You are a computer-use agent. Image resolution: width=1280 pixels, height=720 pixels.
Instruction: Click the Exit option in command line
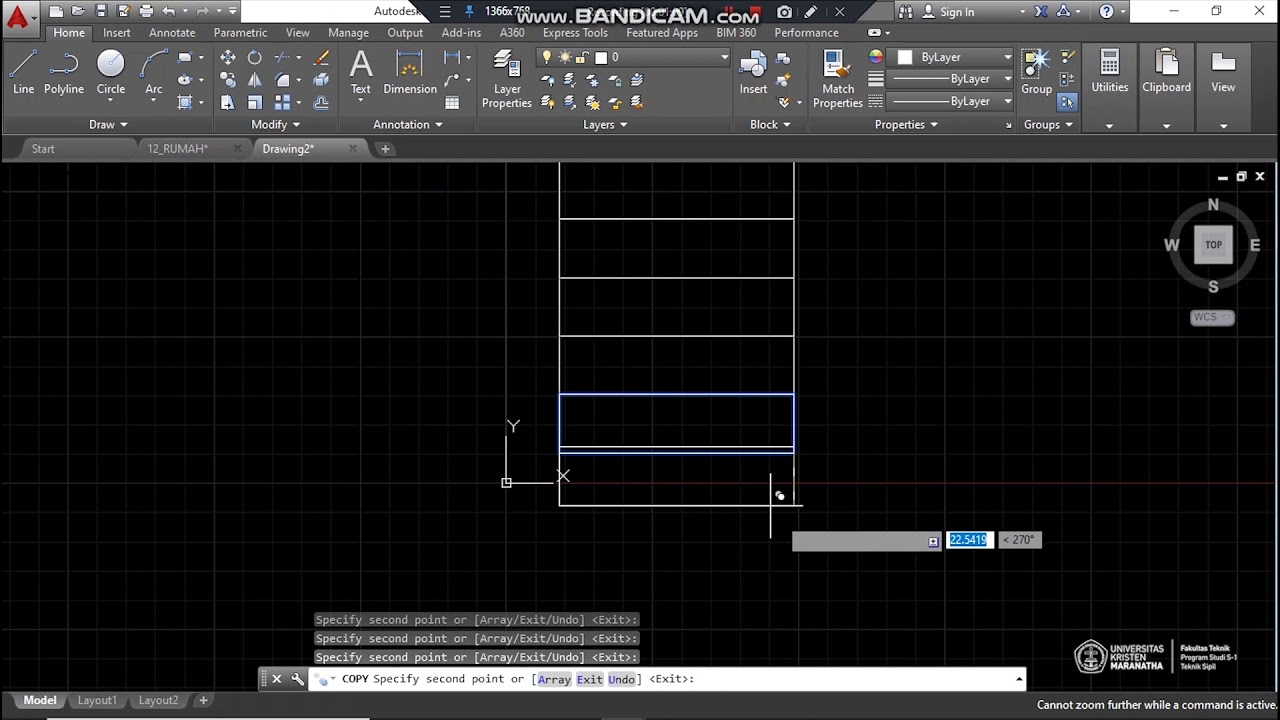point(589,679)
